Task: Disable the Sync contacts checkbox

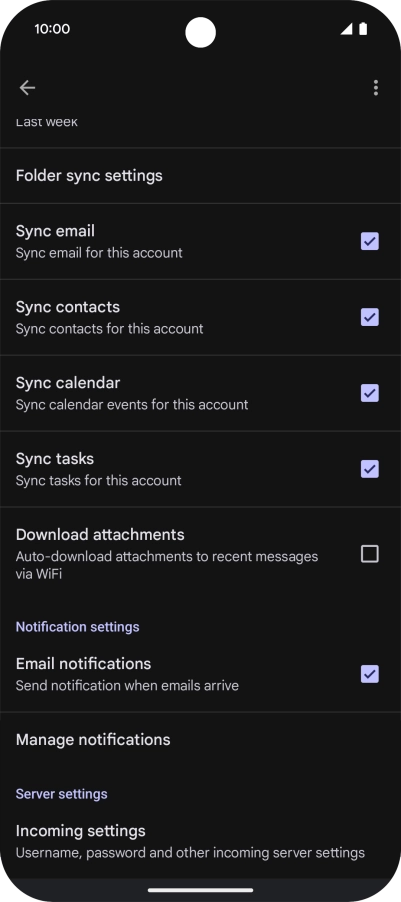Action: (369, 317)
